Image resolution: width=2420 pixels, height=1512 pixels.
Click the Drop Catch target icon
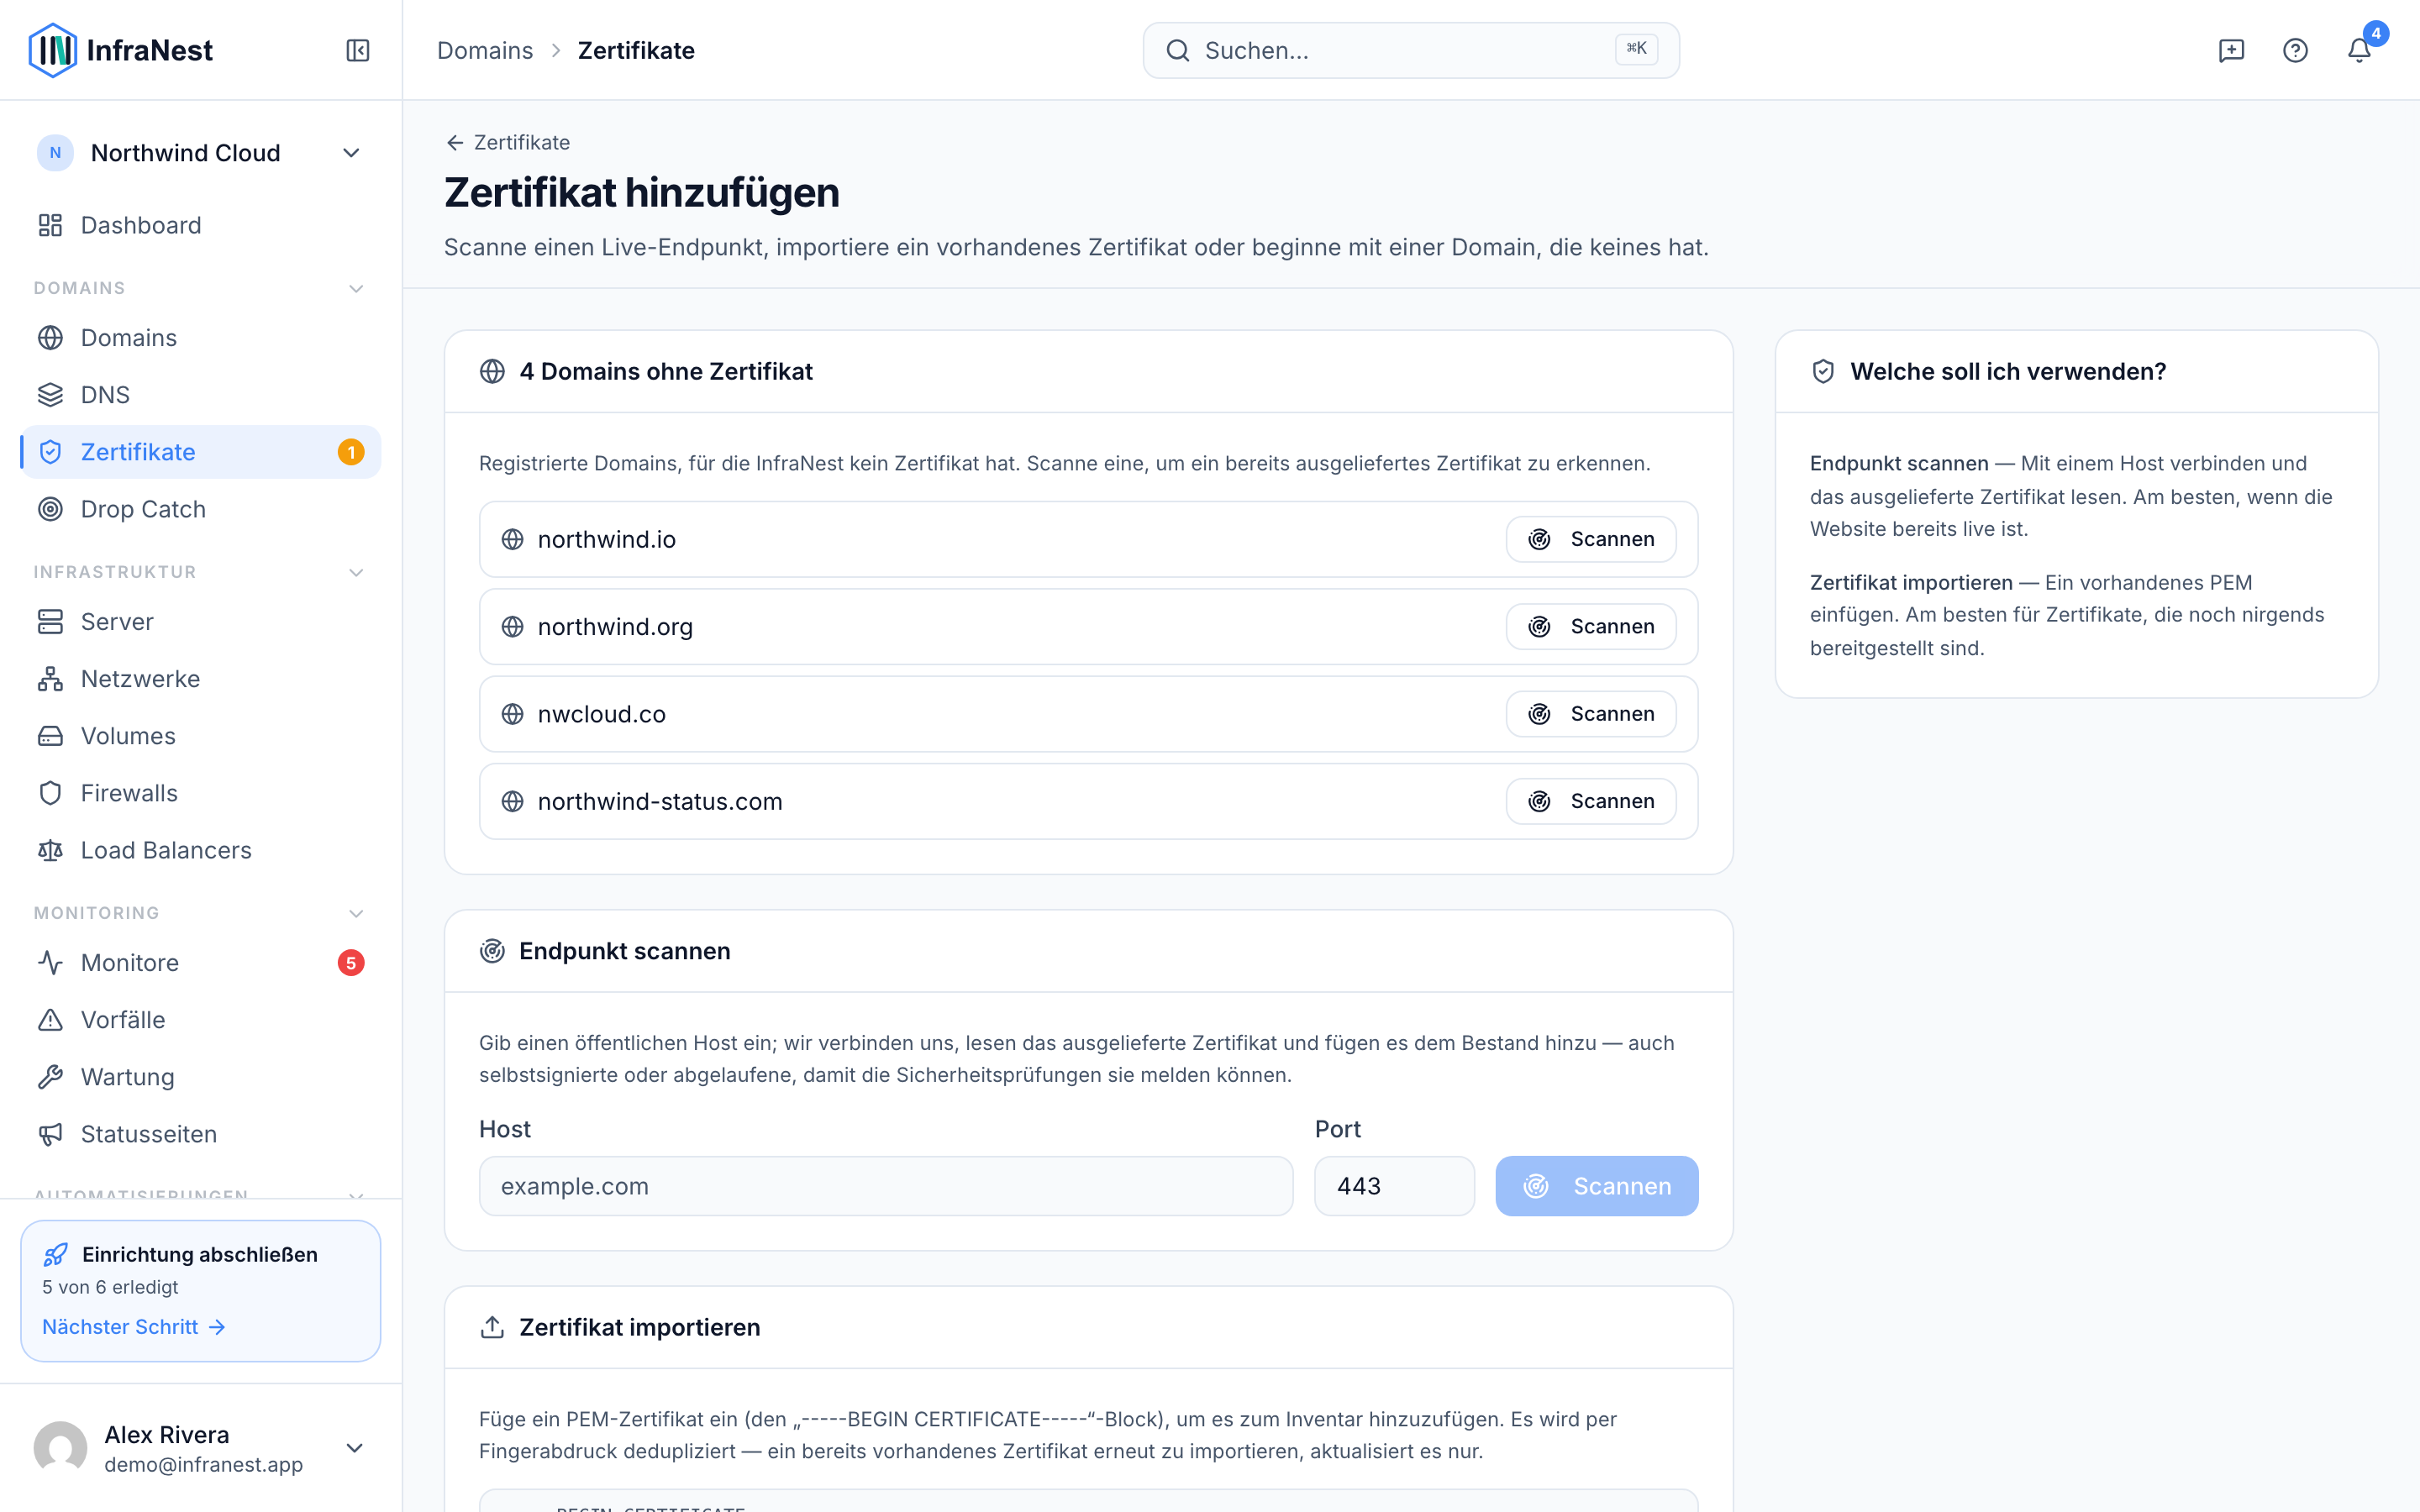coord(50,509)
